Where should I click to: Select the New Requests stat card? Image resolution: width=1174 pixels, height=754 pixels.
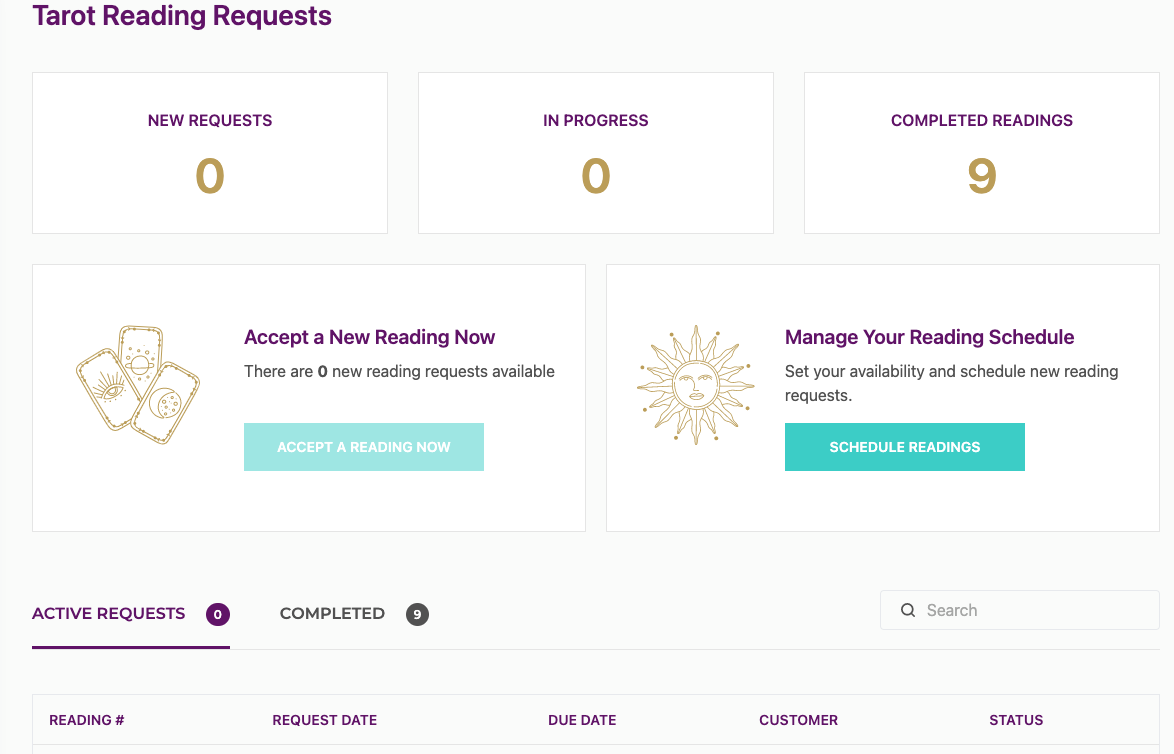pyautogui.click(x=210, y=153)
